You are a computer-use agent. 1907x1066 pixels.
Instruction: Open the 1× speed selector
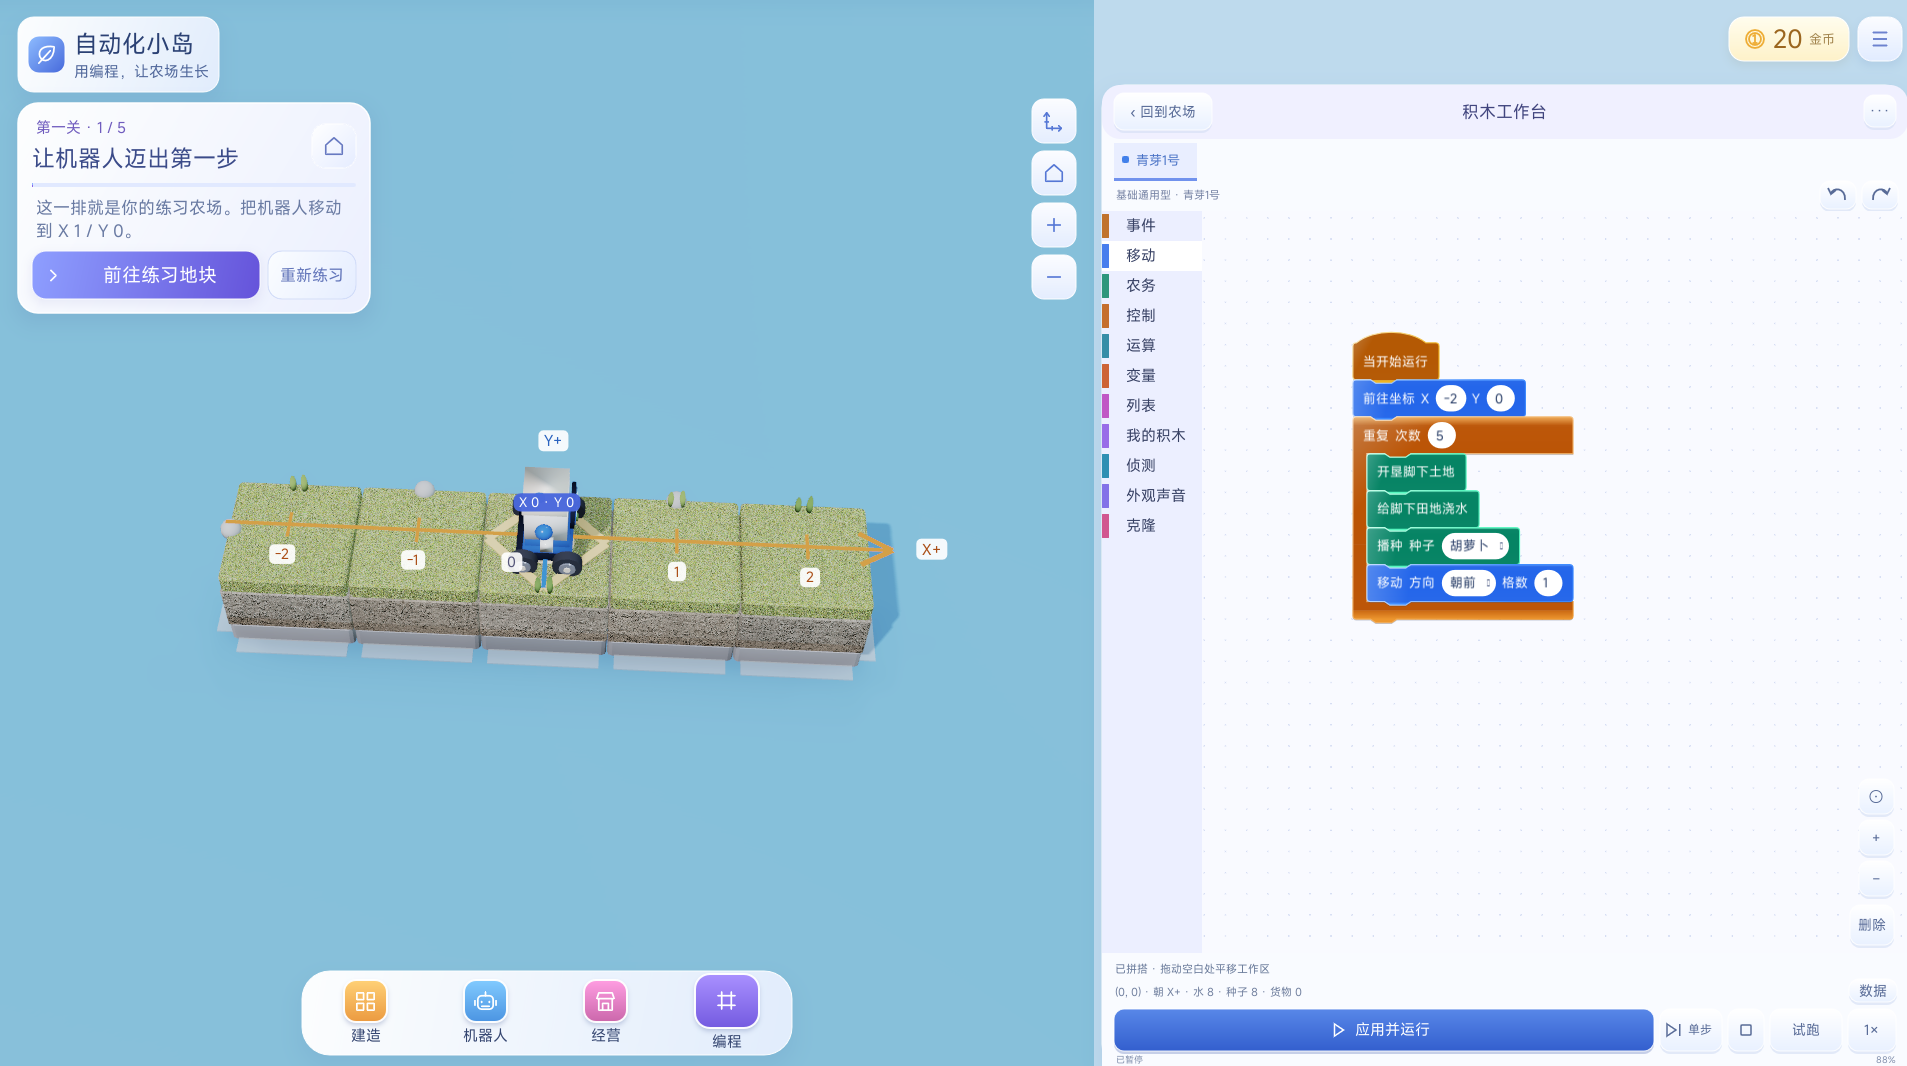coord(1871,1030)
